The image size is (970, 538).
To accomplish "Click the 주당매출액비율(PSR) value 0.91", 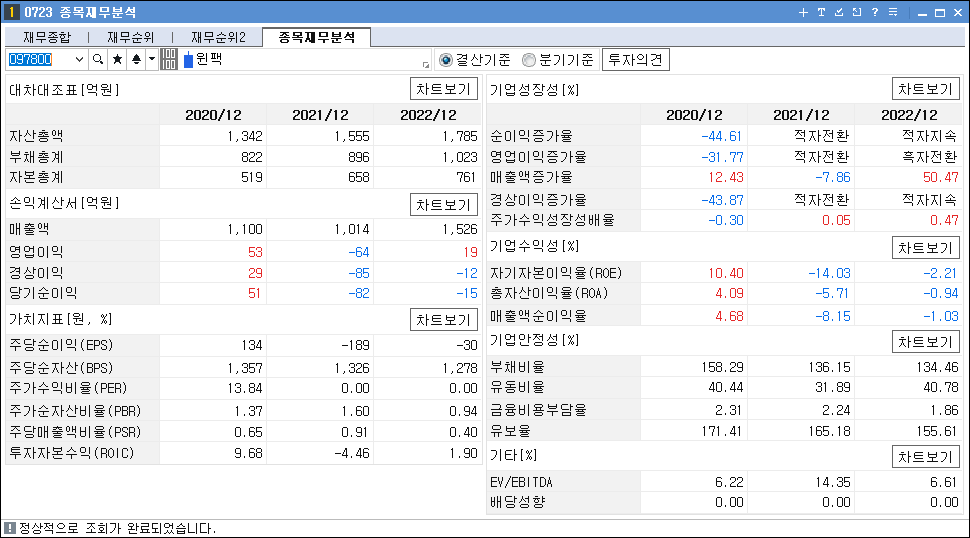I will [x=355, y=432].
